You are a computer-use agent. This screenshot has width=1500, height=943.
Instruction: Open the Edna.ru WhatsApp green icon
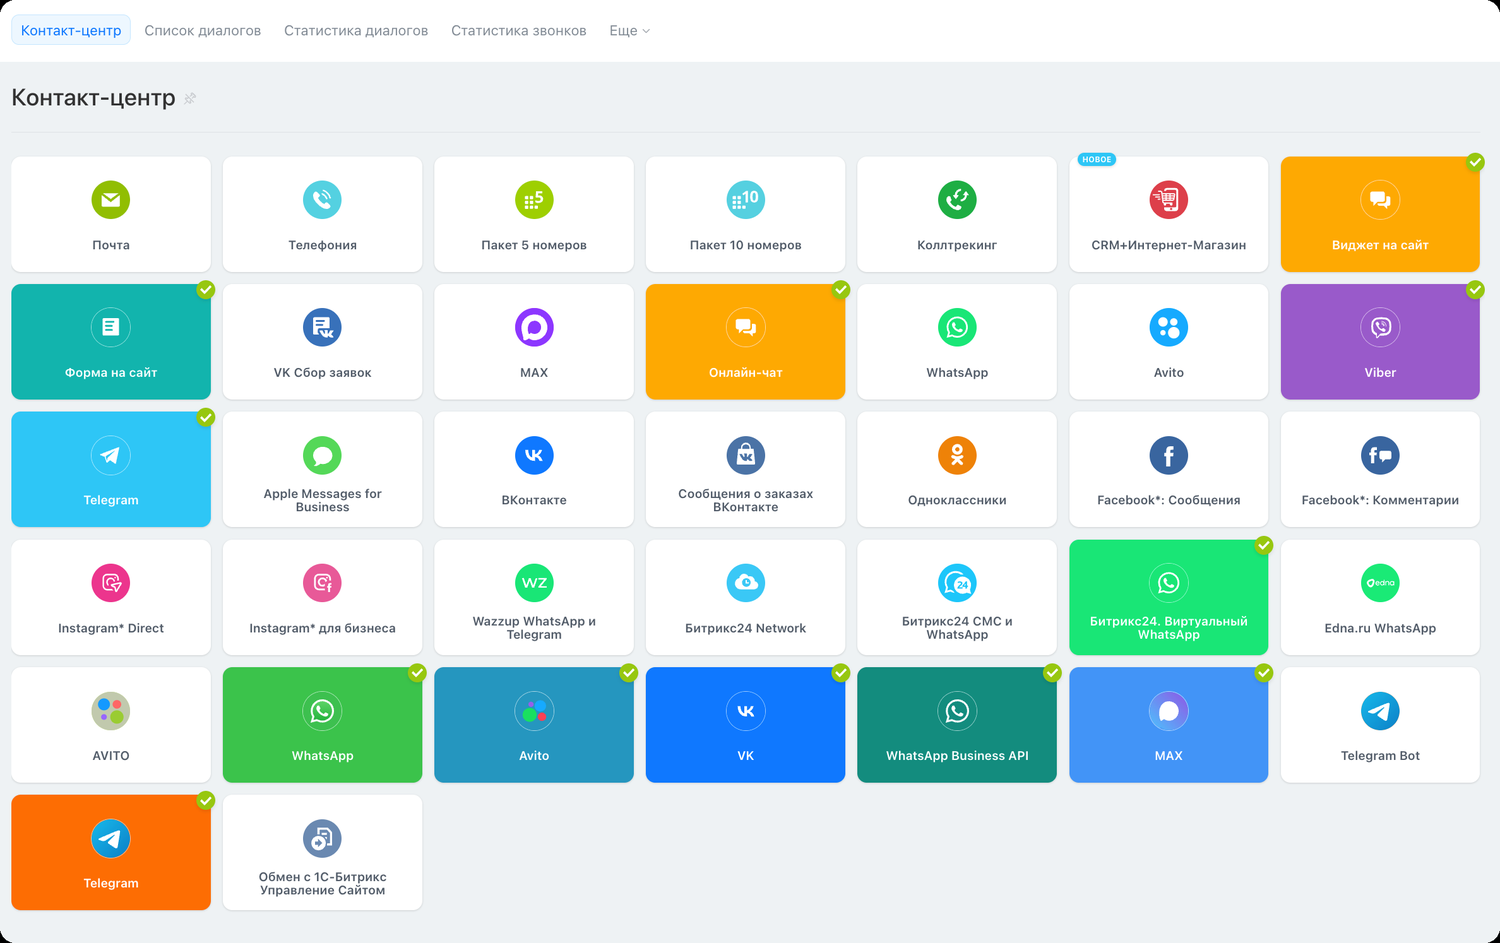[1380, 583]
